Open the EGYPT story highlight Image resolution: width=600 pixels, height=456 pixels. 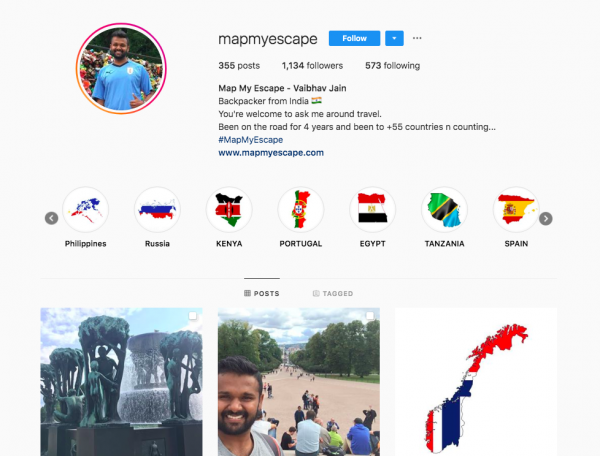click(372, 210)
